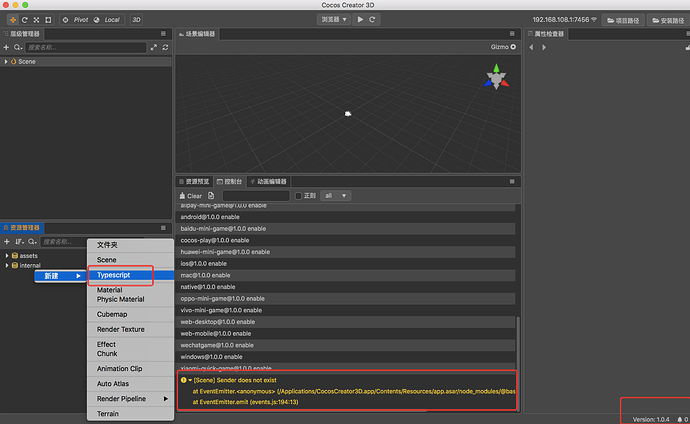Open the 场景编辑器 panel menu icon

coord(512,33)
